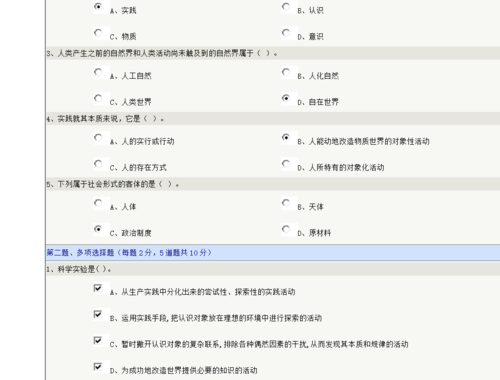Toggle checkbox D、为成功地改造世界提供必要的知识

98,367
